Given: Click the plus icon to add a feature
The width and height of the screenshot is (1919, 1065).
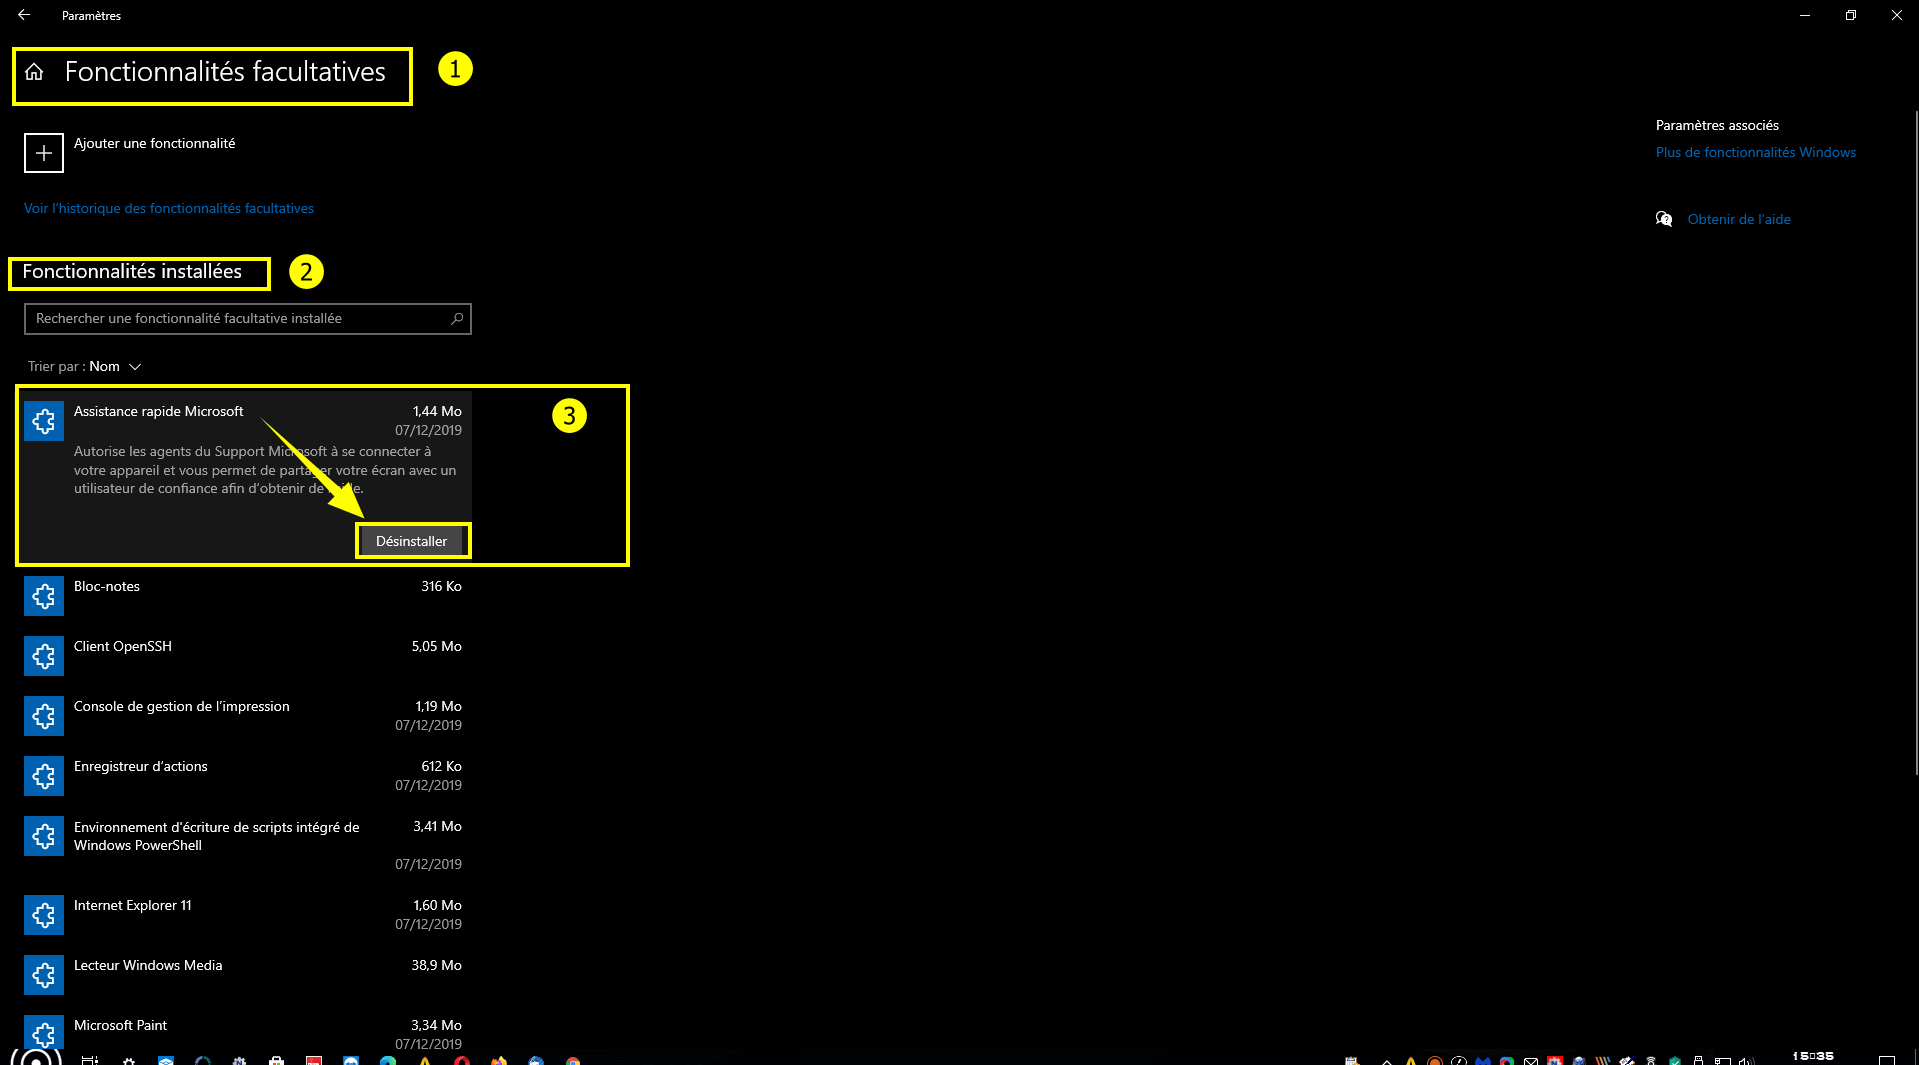Looking at the screenshot, I should coord(44,153).
